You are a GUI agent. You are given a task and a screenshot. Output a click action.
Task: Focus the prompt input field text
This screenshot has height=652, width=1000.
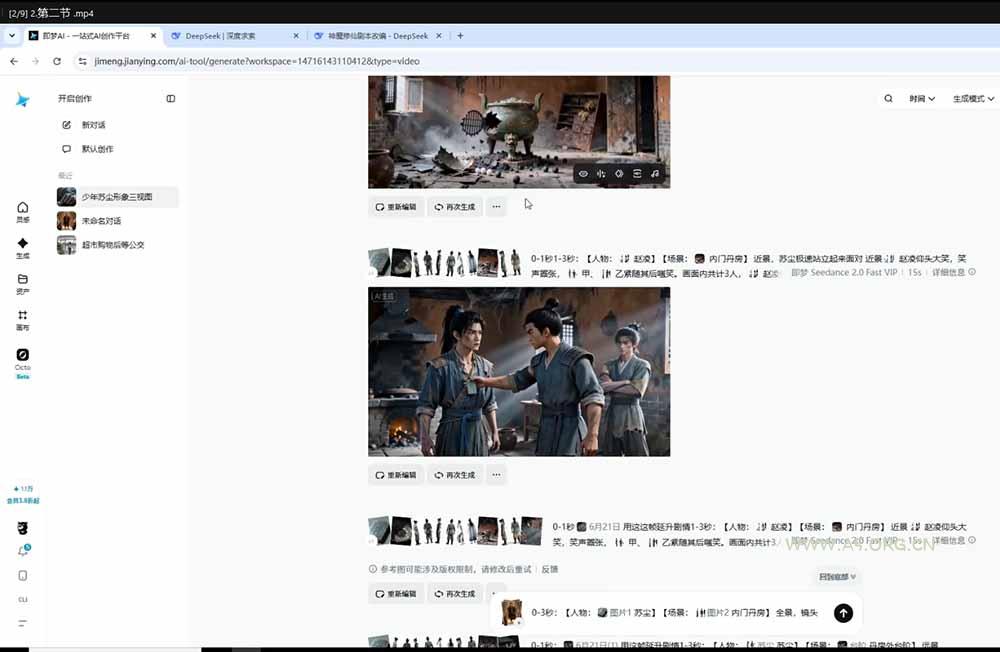click(x=675, y=612)
